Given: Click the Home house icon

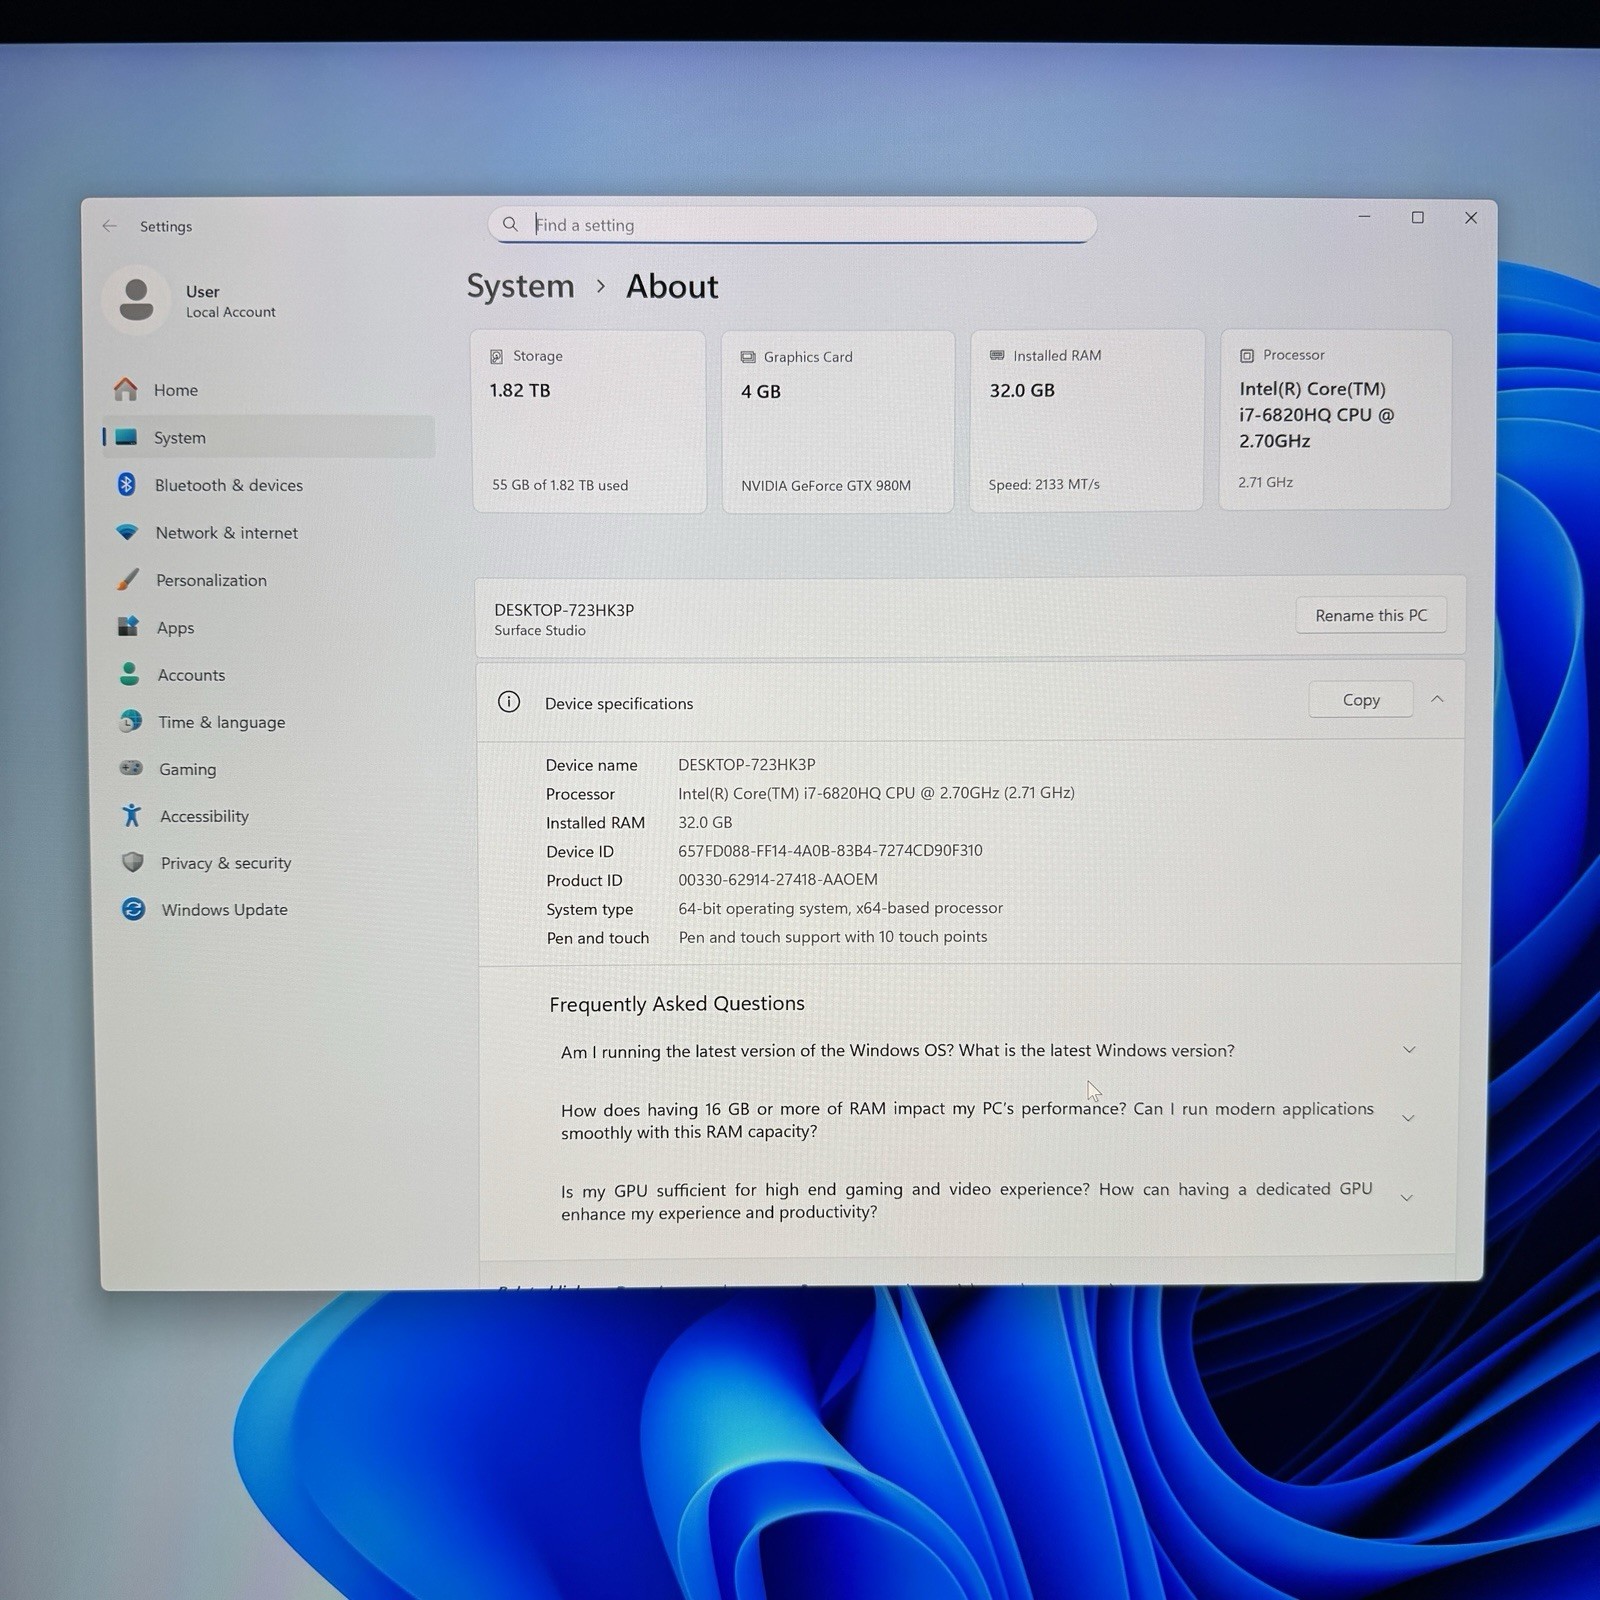Looking at the screenshot, I should 126,389.
